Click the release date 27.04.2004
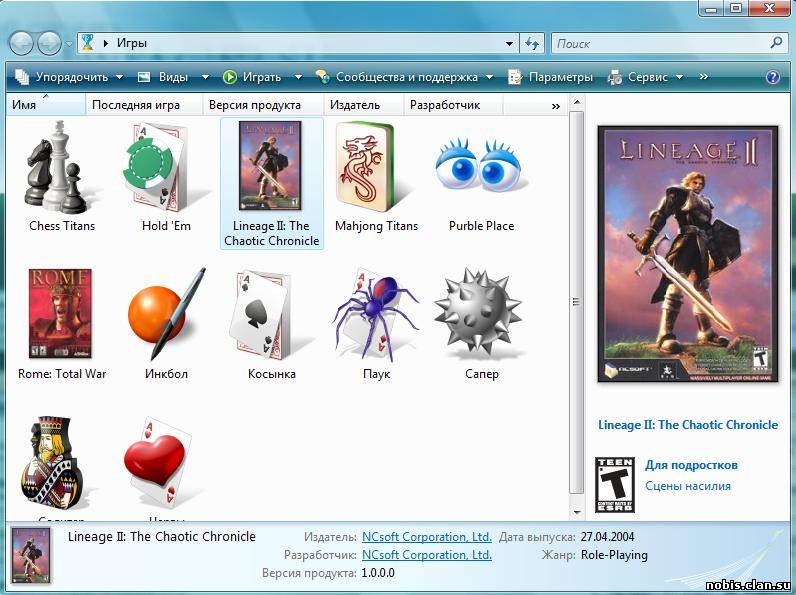 click(608, 537)
